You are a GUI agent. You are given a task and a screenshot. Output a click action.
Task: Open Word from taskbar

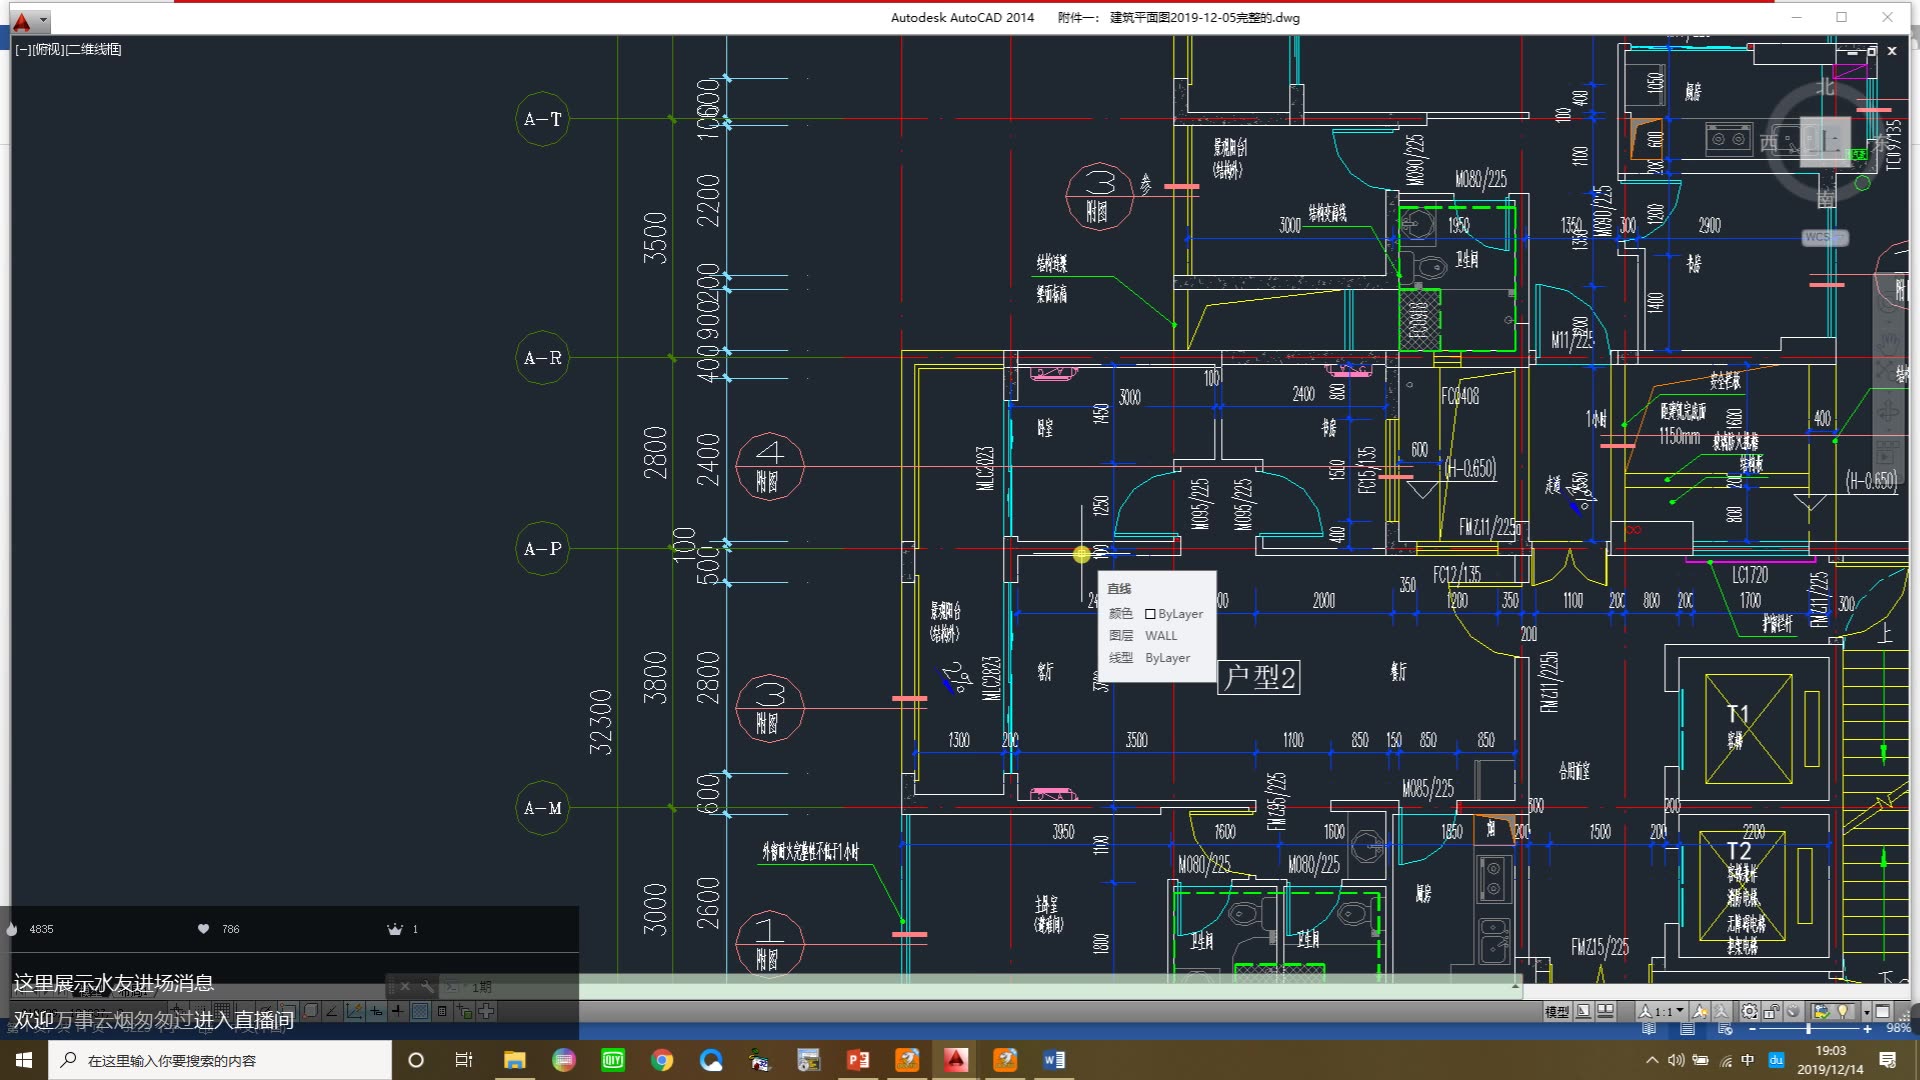pyautogui.click(x=1054, y=1060)
